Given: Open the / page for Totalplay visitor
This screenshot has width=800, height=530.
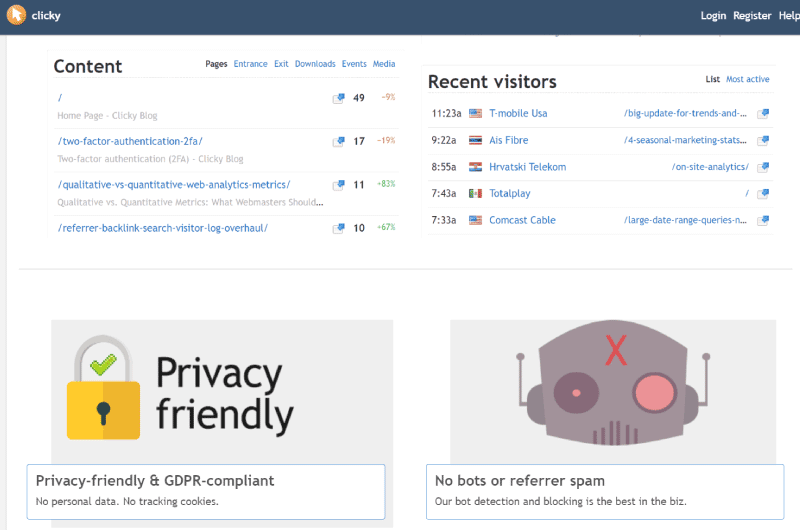Looking at the screenshot, I should tap(747, 193).
